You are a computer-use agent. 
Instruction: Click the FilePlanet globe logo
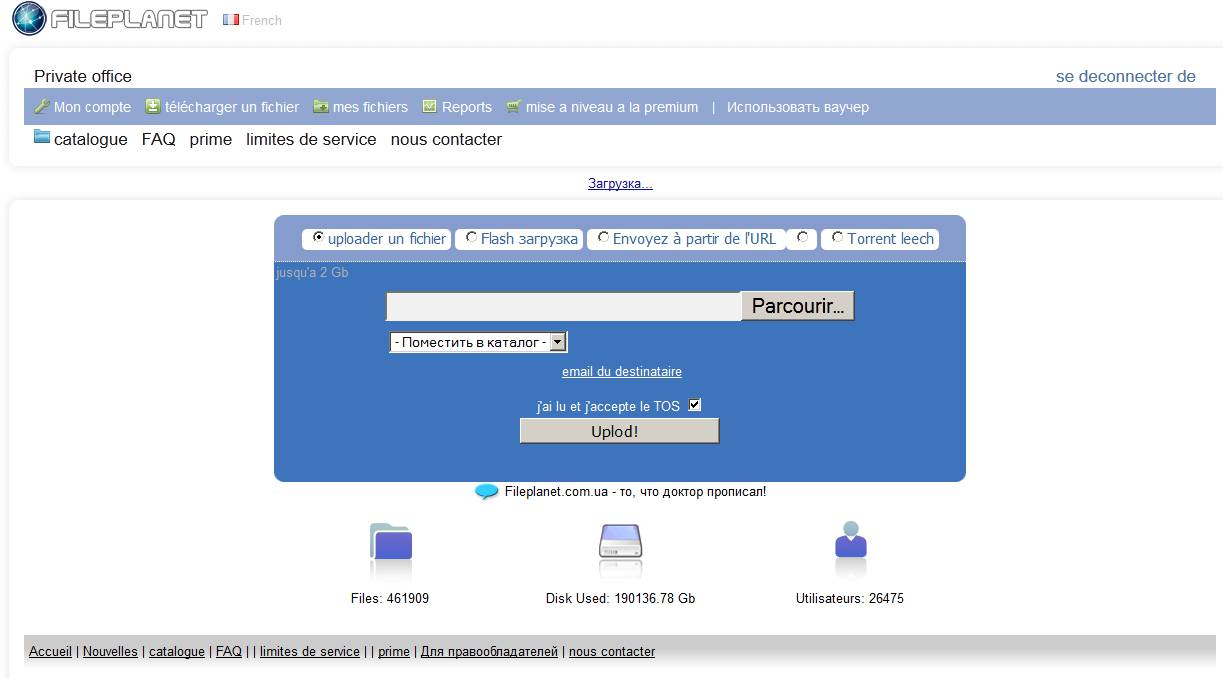click(30, 19)
